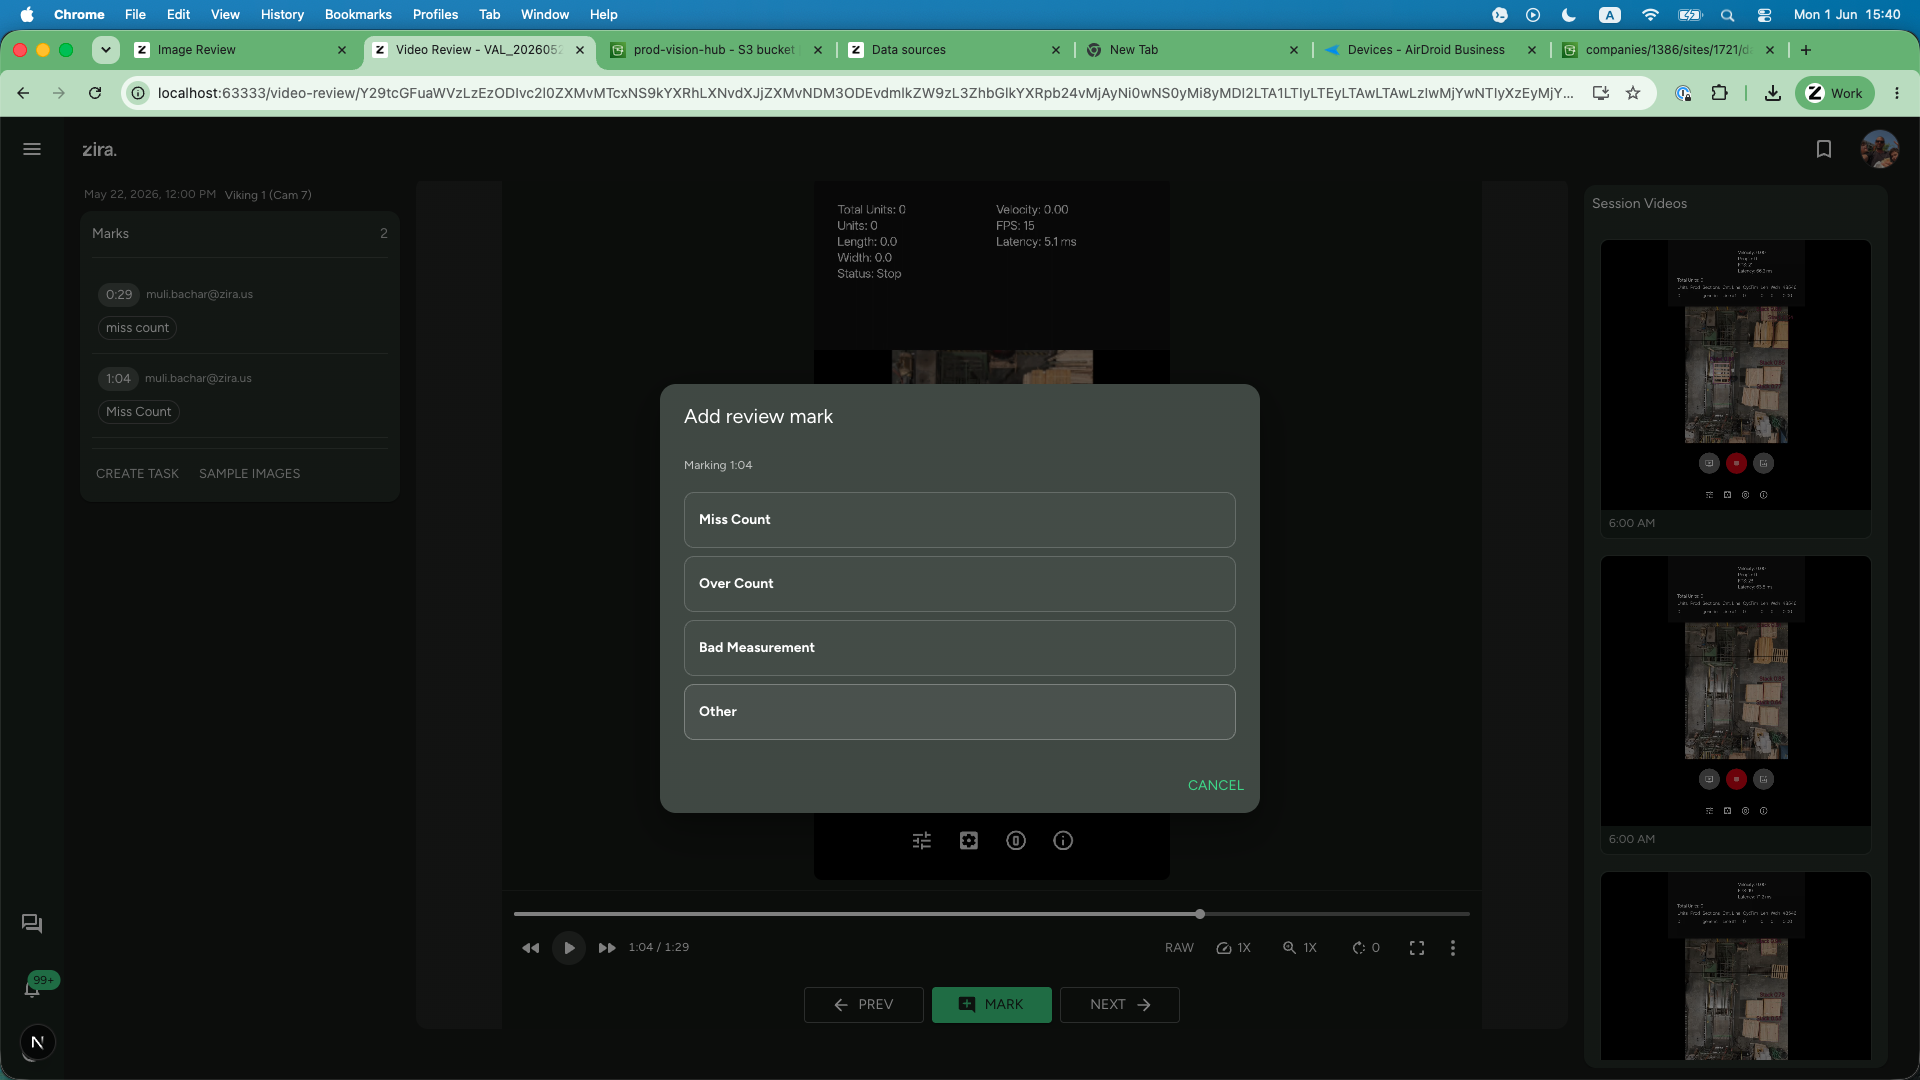This screenshot has width=1920, height=1080.
Task: Click the green MARK button
Action: coord(991,1005)
